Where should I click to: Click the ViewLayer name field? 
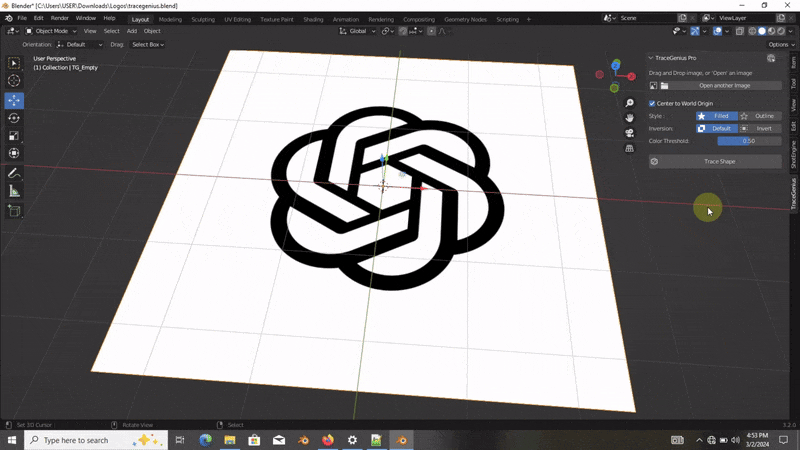pyautogui.click(x=746, y=18)
